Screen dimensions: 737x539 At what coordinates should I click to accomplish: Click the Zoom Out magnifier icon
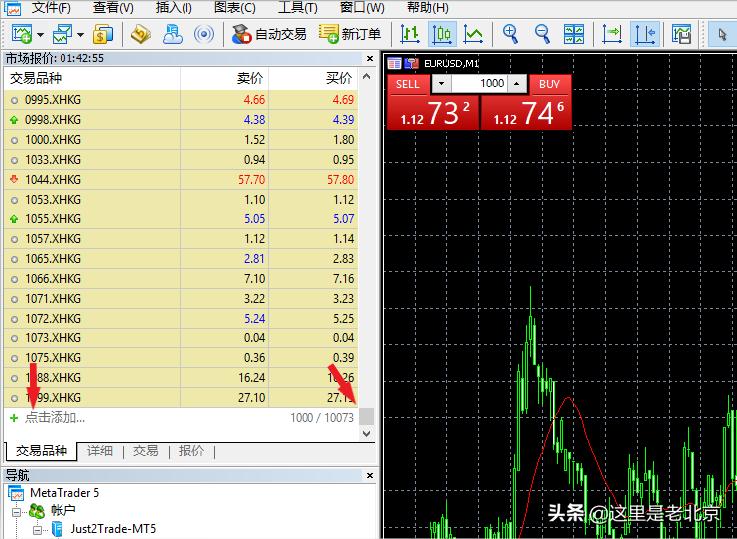542,34
